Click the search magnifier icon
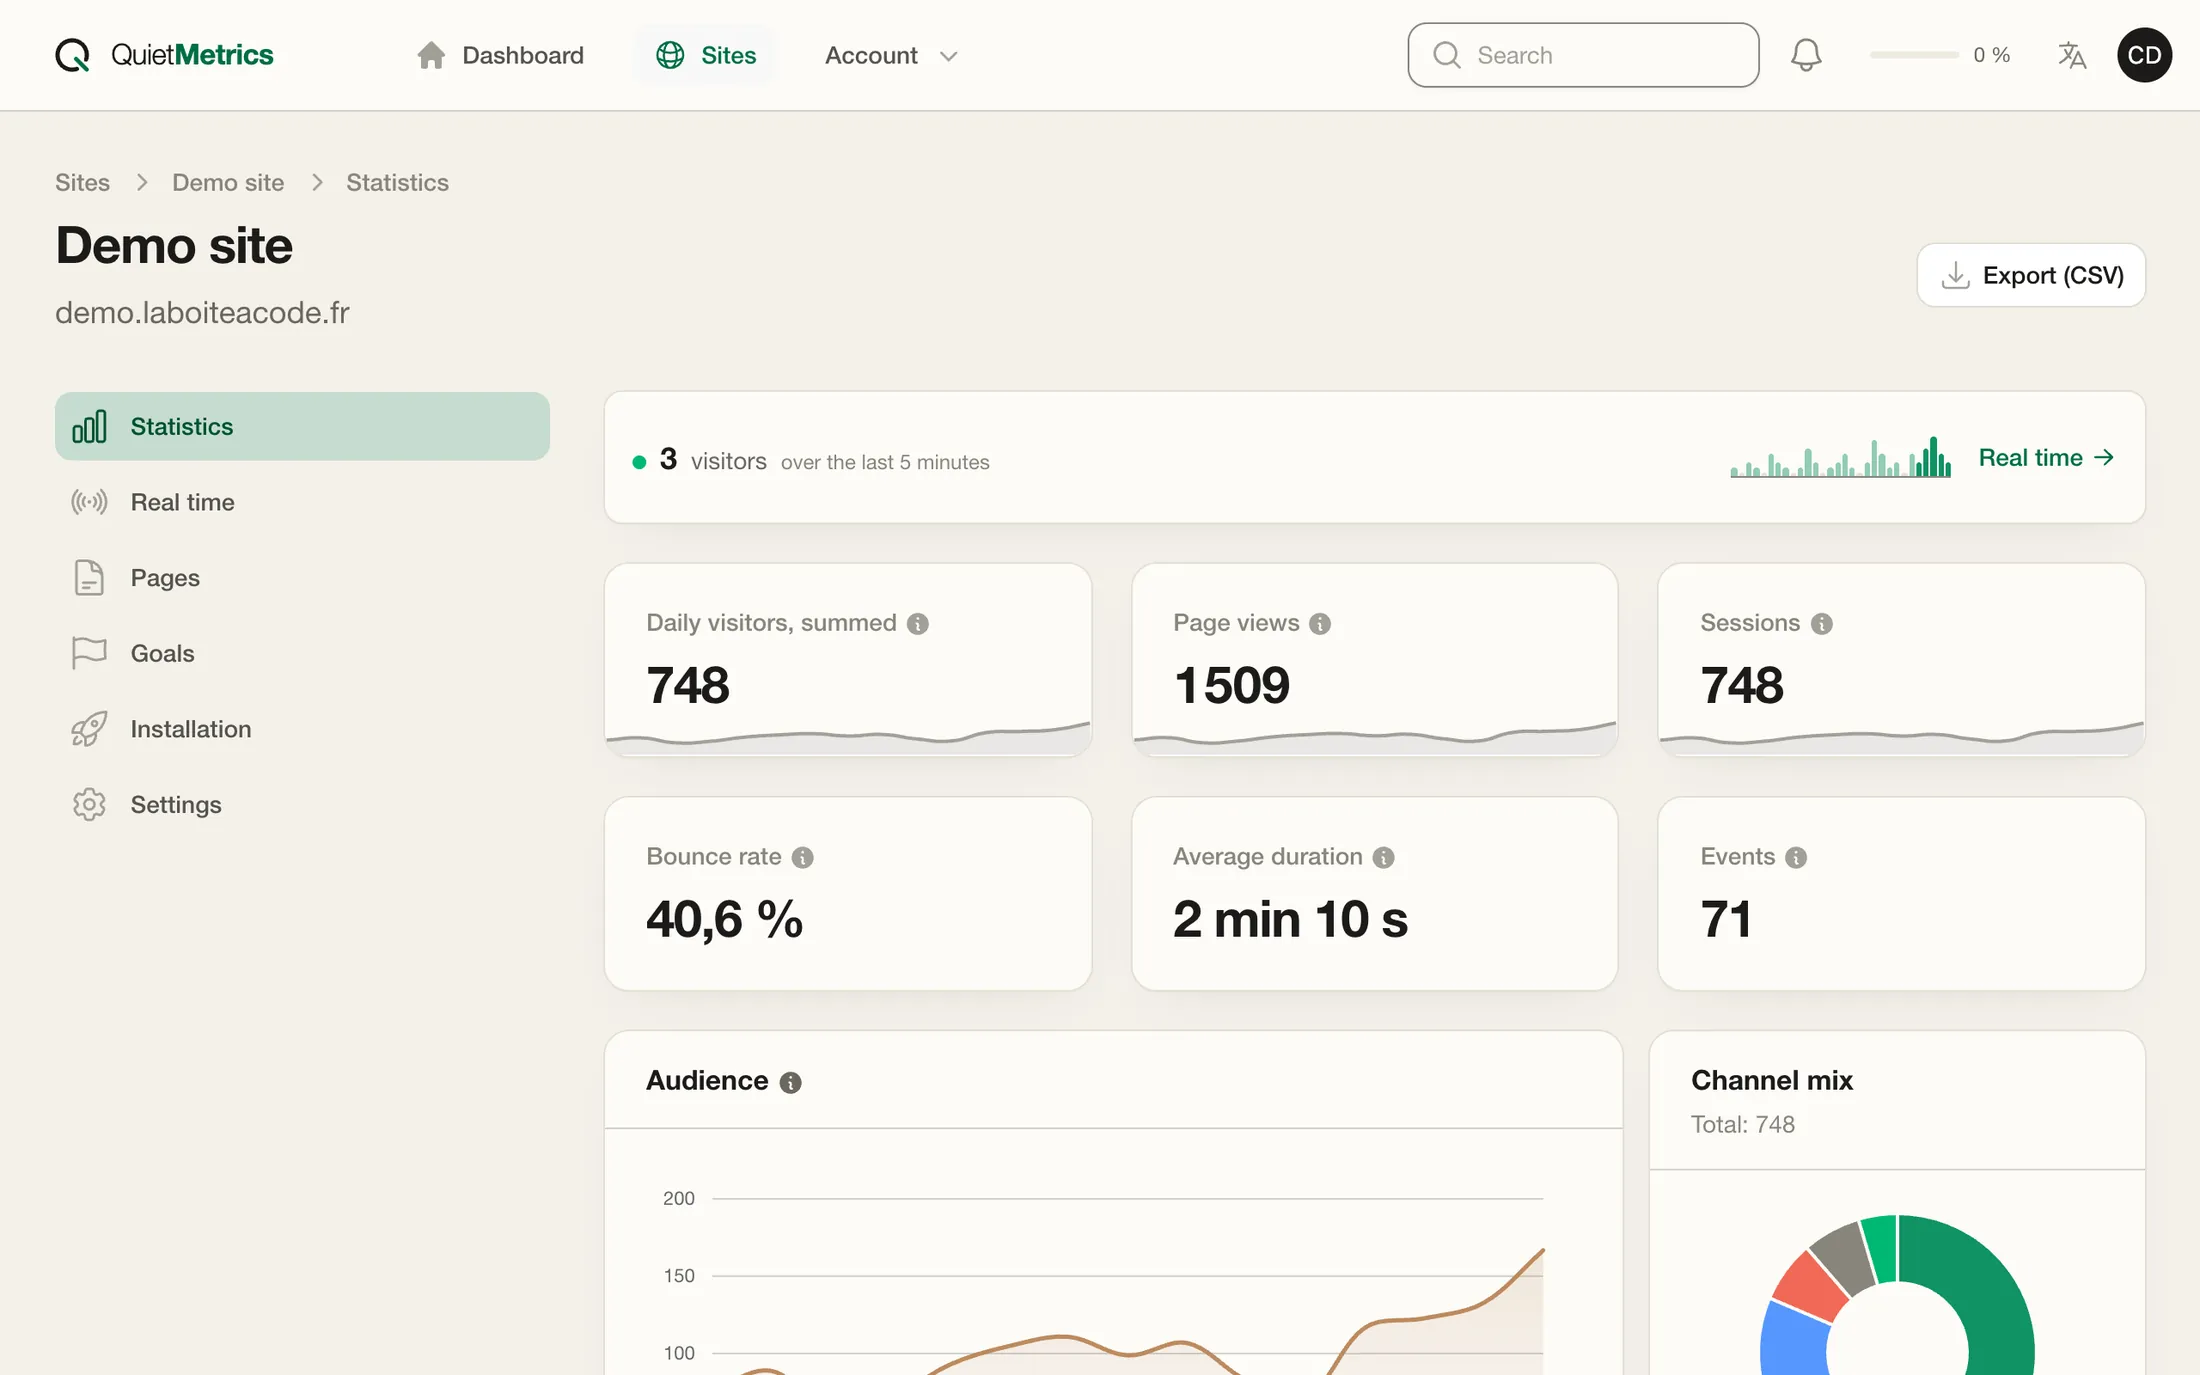 click(x=1447, y=55)
